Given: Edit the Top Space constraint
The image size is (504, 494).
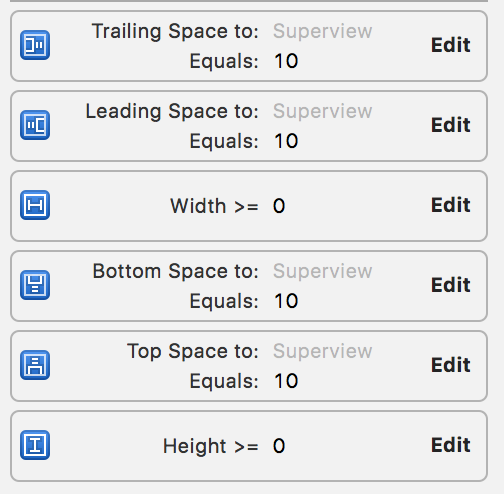Looking at the screenshot, I should click(451, 365).
